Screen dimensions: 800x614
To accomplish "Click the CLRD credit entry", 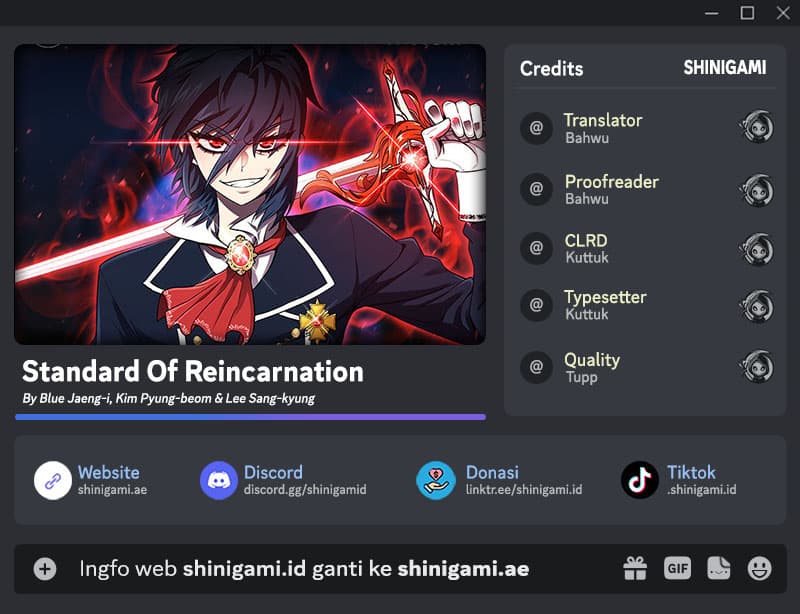I will tap(647, 249).
